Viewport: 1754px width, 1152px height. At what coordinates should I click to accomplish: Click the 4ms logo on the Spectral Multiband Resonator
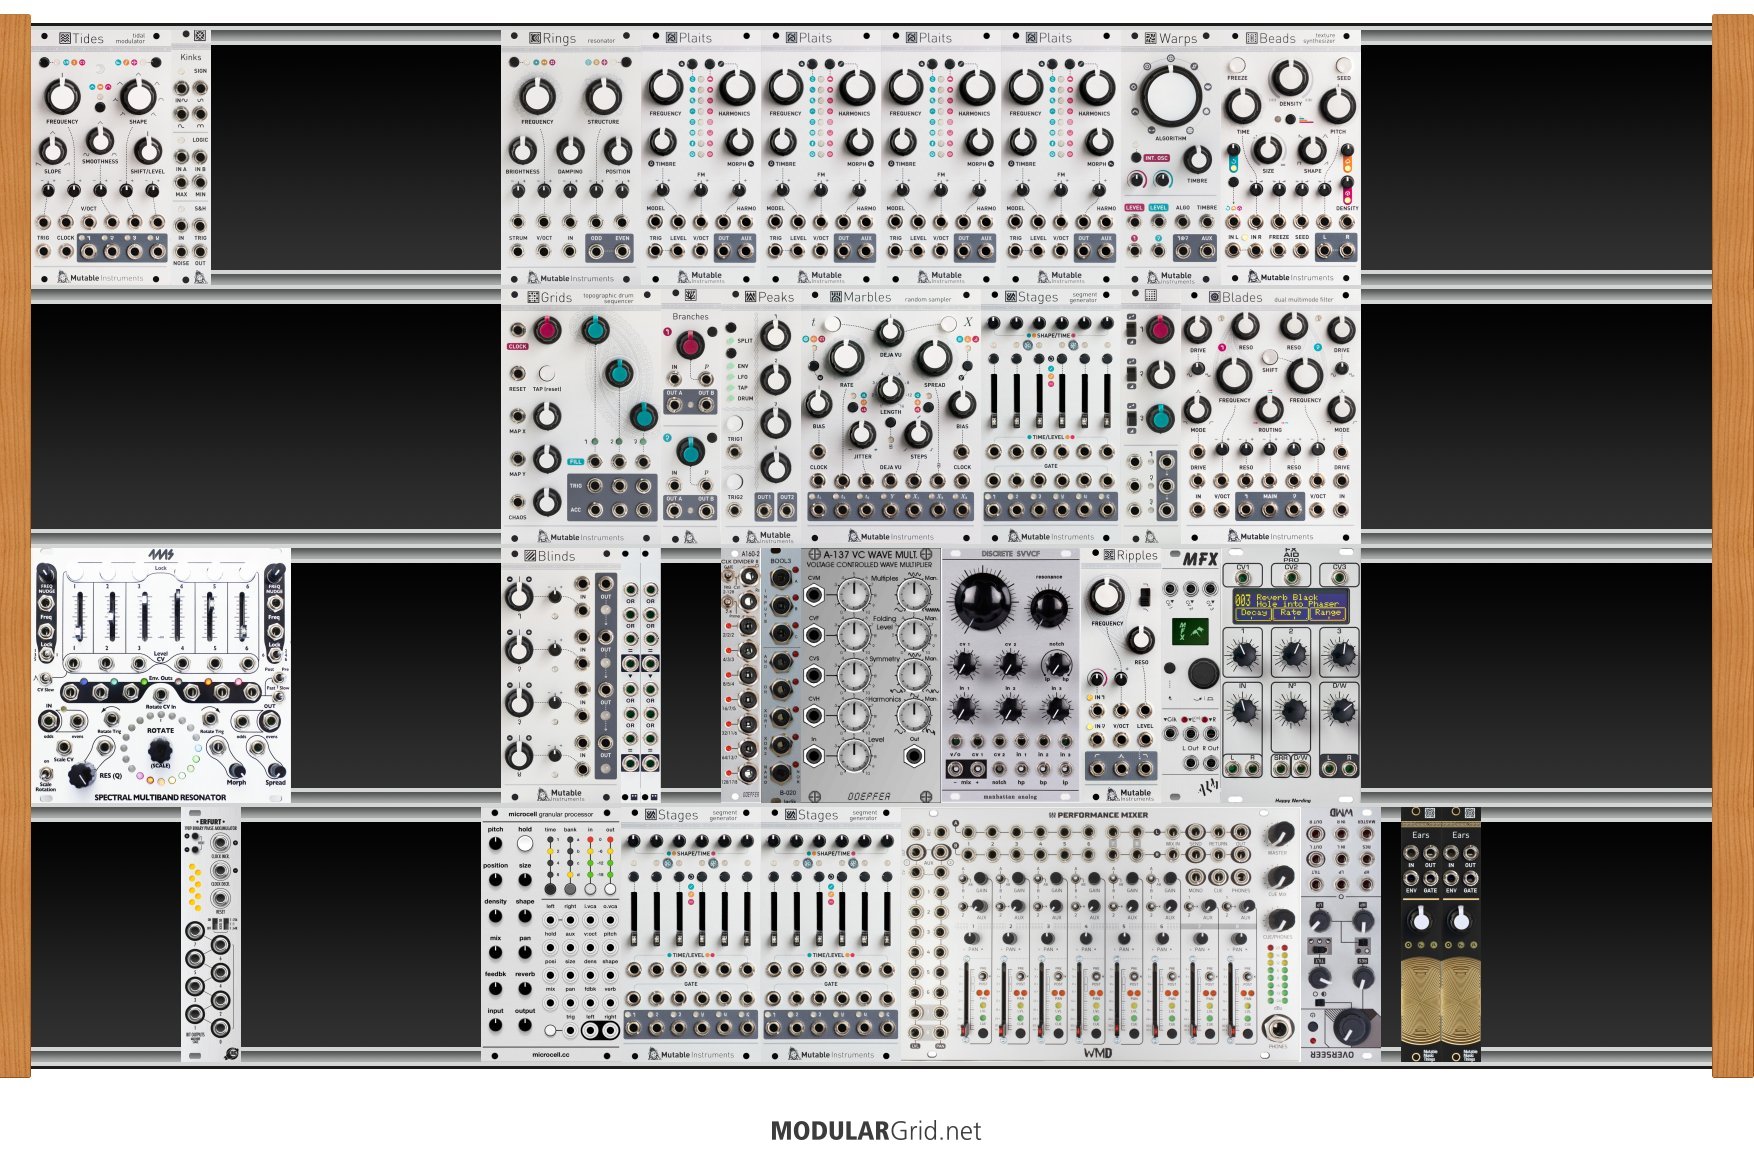coord(160,556)
